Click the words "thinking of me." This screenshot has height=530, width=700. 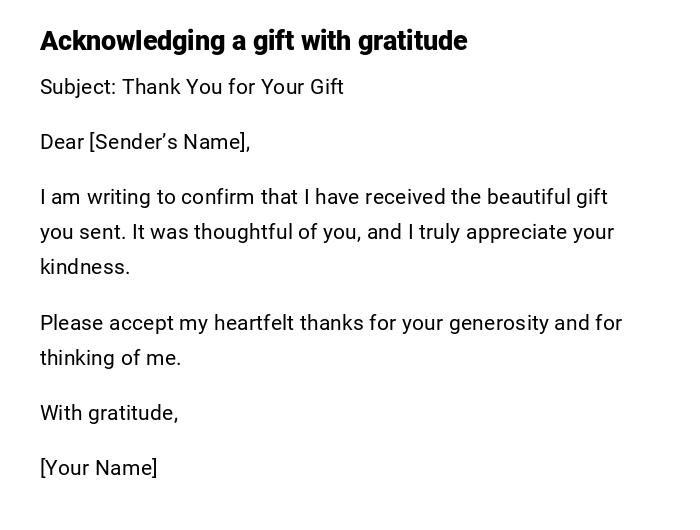coord(110,358)
